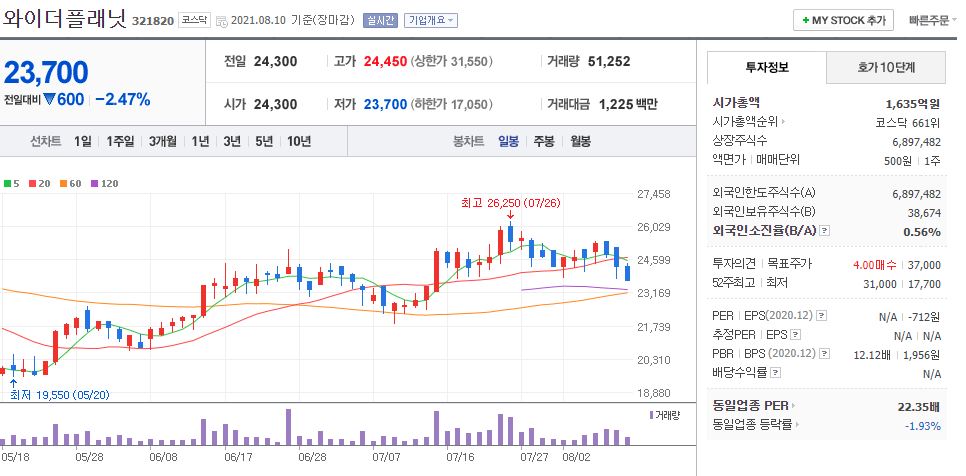Select the 3년 line chart period
This screenshot has height=476, width=966.
click(x=232, y=141)
